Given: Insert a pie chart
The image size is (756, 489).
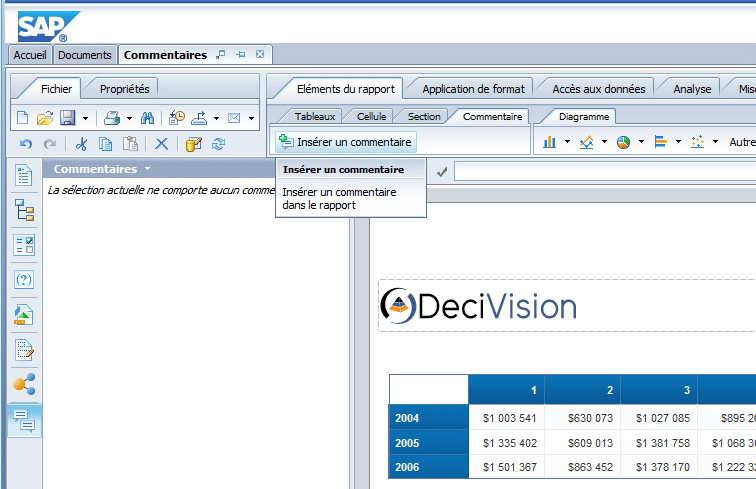Looking at the screenshot, I should pyautogui.click(x=623, y=142).
